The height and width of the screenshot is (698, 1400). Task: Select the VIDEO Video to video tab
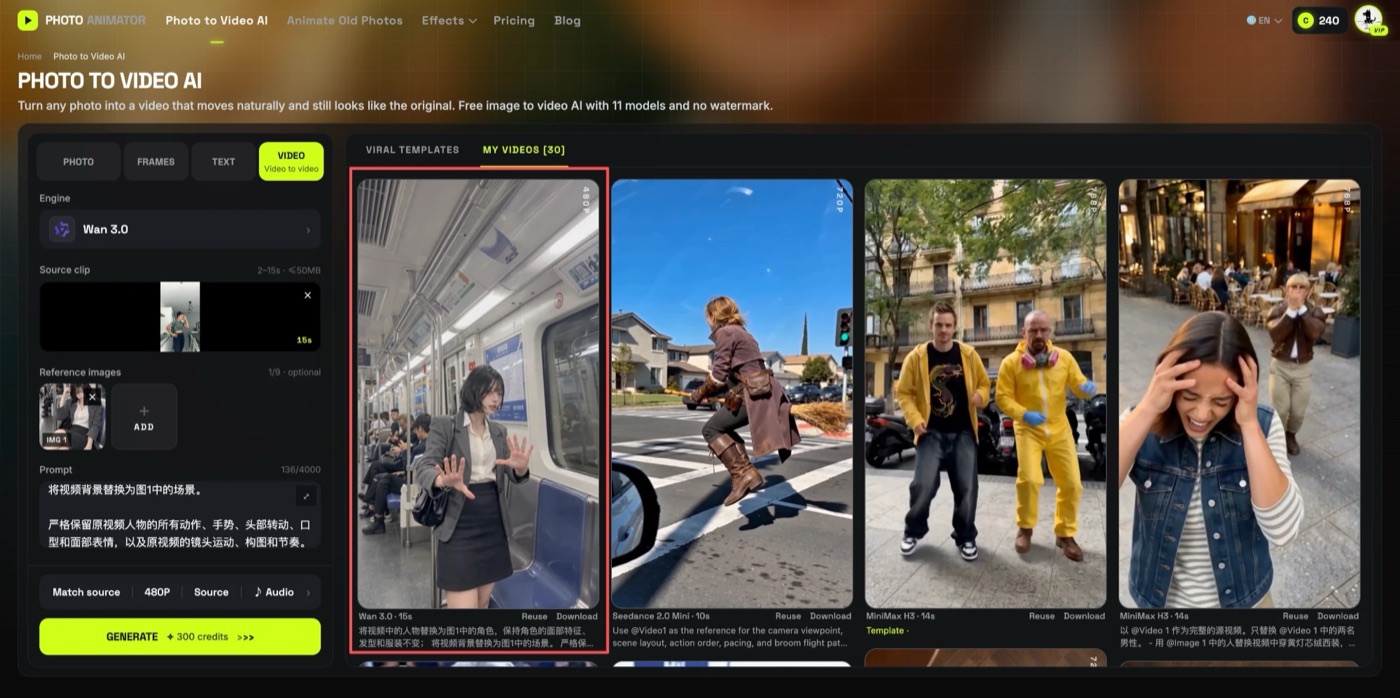pos(291,161)
